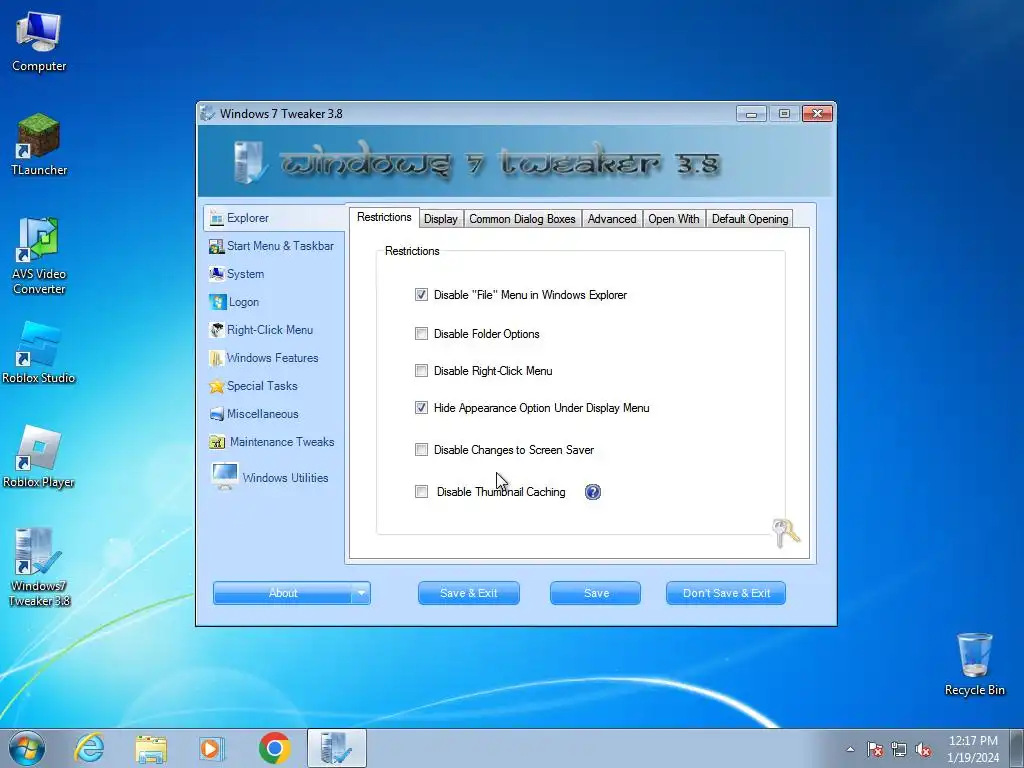Select the System category
The height and width of the screenshot is (768, 1024).
236,274
